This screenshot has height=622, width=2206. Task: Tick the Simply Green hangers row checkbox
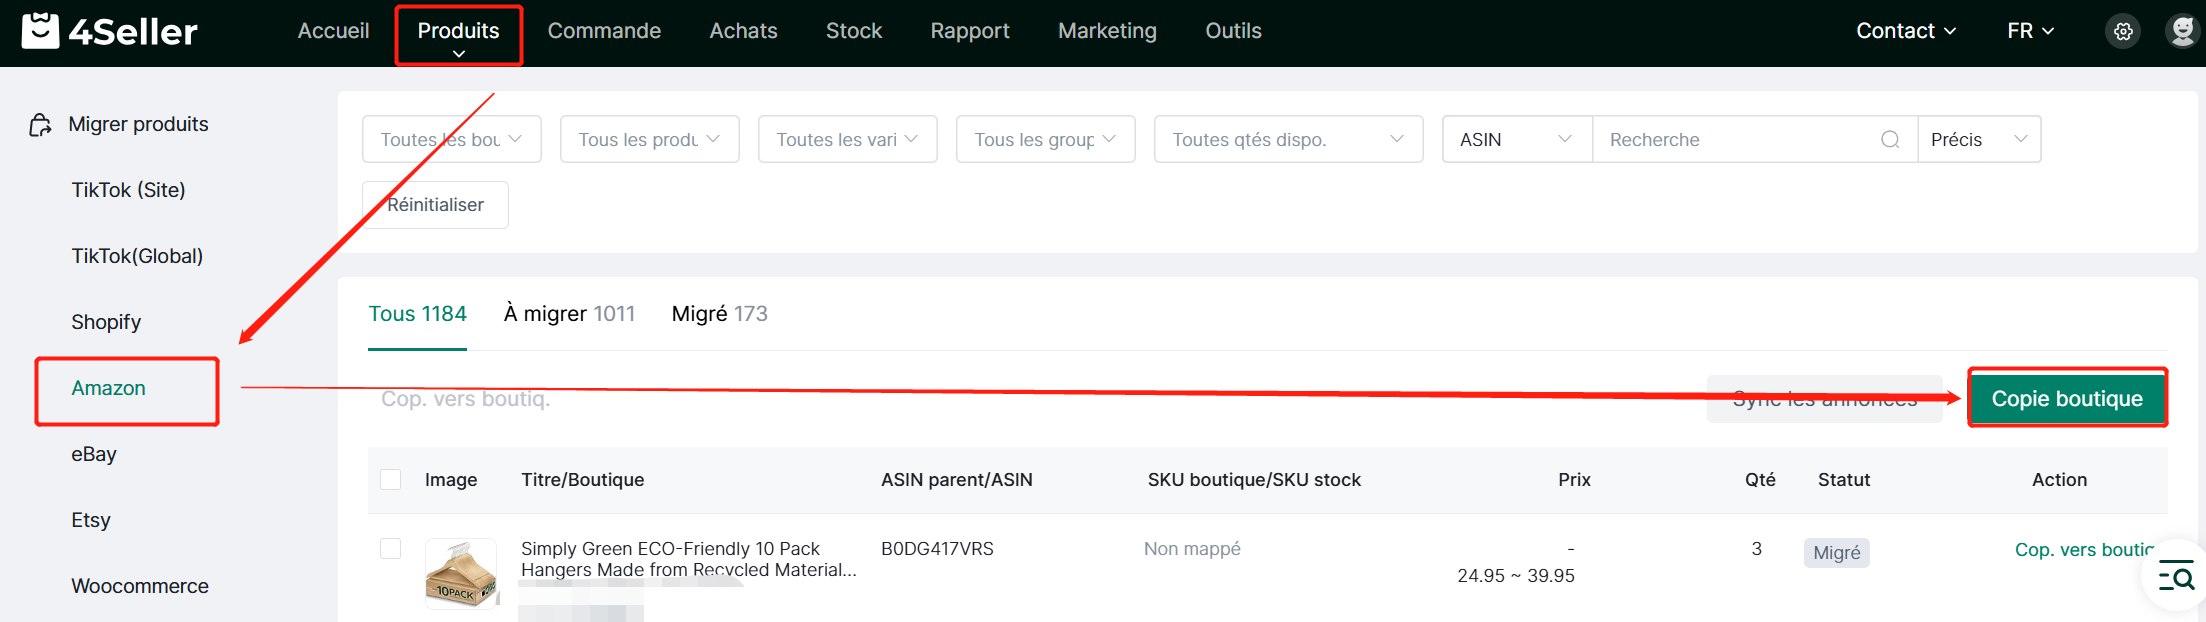[391, 549]
